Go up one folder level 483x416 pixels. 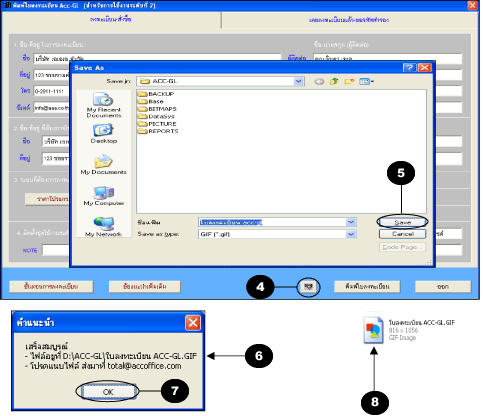pyautogui.click(x=334, y=81)
